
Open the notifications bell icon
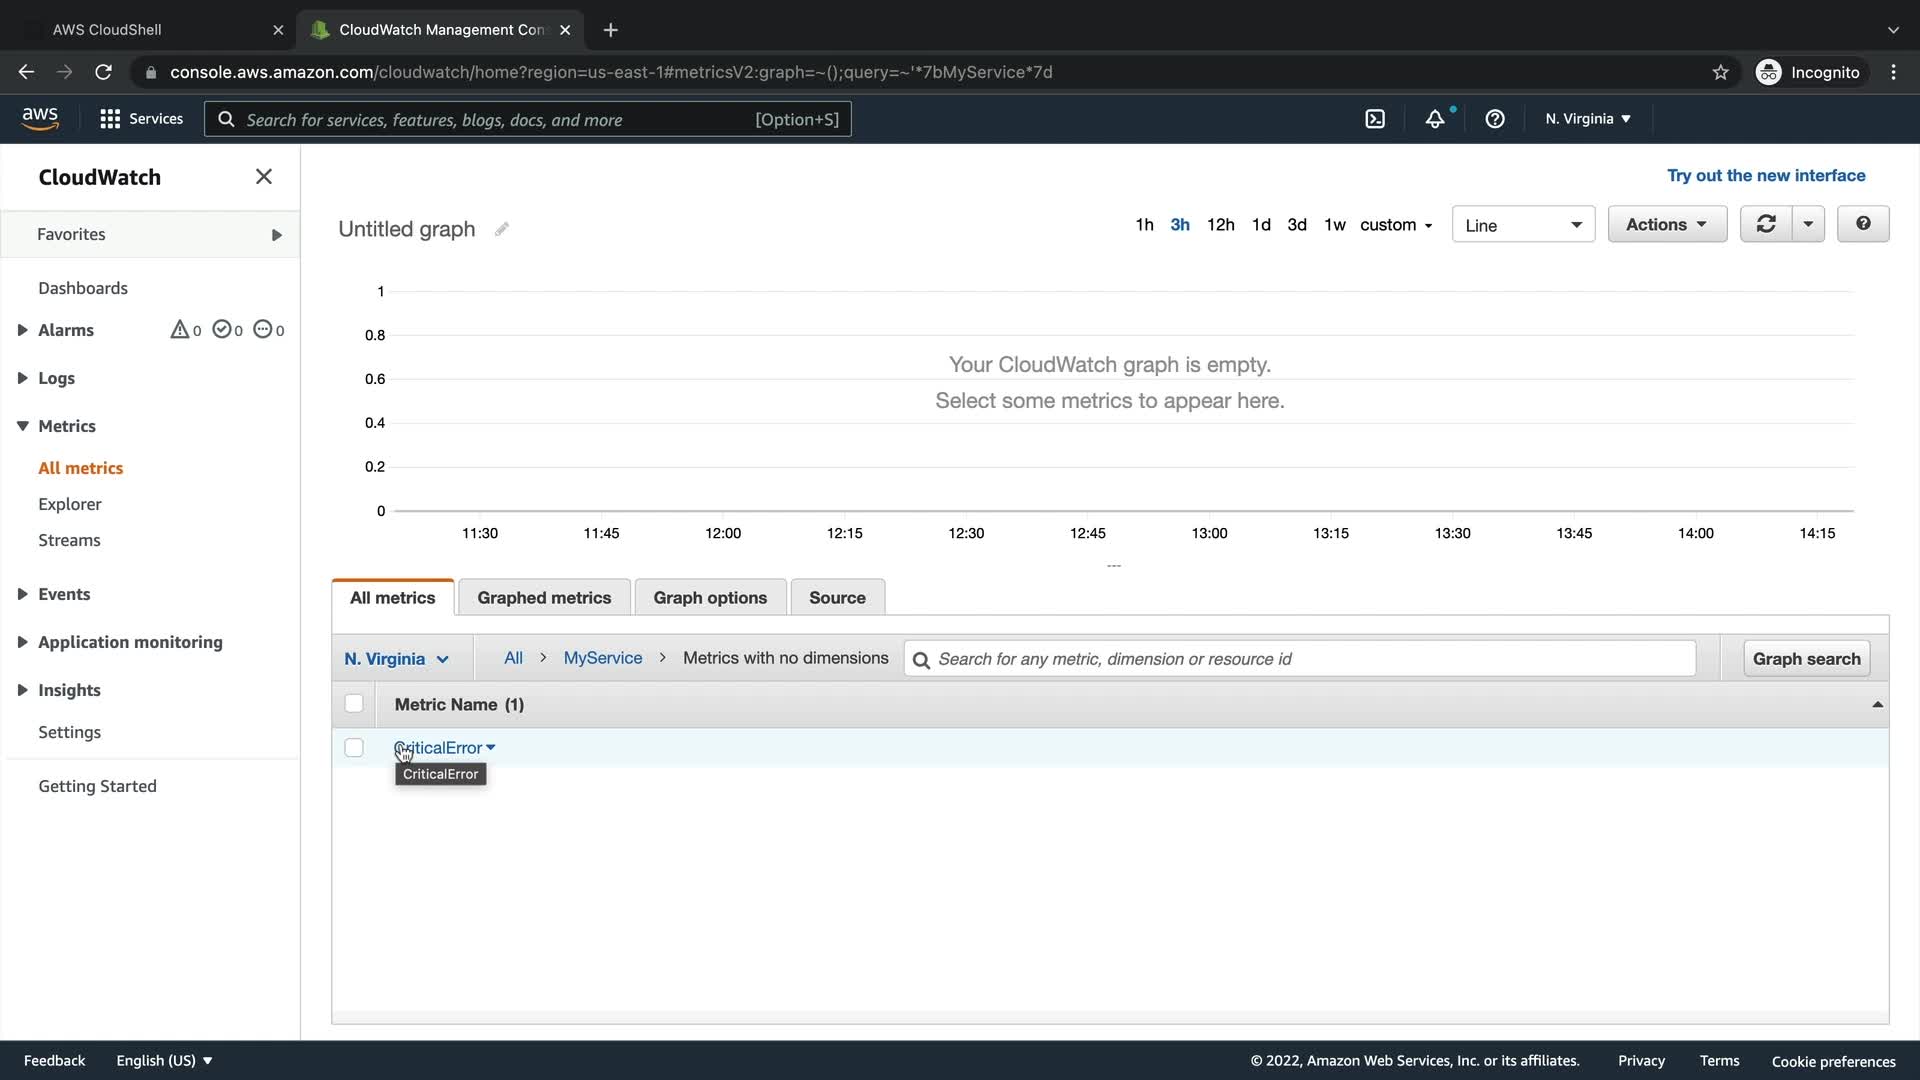pyautogui.click(x=1435, y=119)
